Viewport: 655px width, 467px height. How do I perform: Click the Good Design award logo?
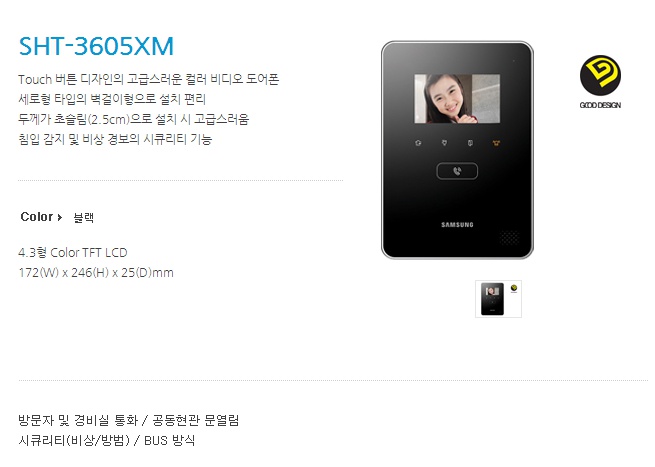600,76
